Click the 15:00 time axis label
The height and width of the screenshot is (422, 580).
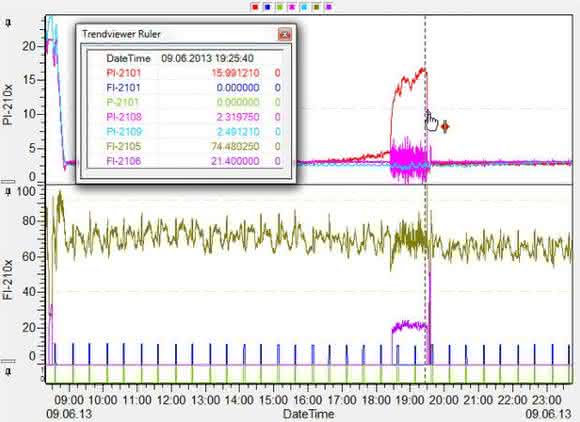coord(273,400)
